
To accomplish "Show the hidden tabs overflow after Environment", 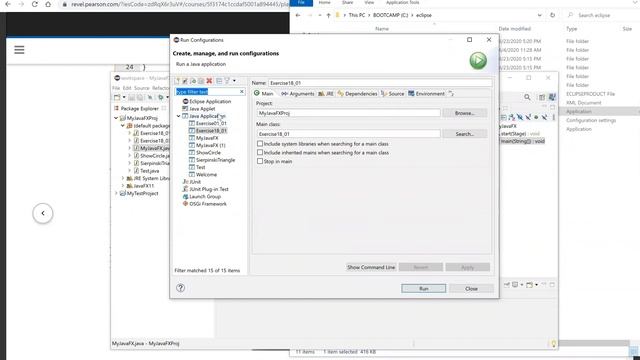I will pyautogui.click(x=451, y=93).
